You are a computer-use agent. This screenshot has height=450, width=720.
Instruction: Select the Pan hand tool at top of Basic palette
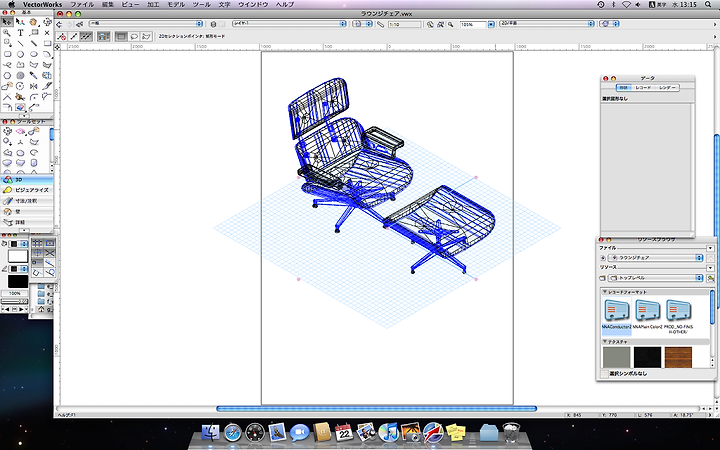pyautogui.click(x=34, y=22)
